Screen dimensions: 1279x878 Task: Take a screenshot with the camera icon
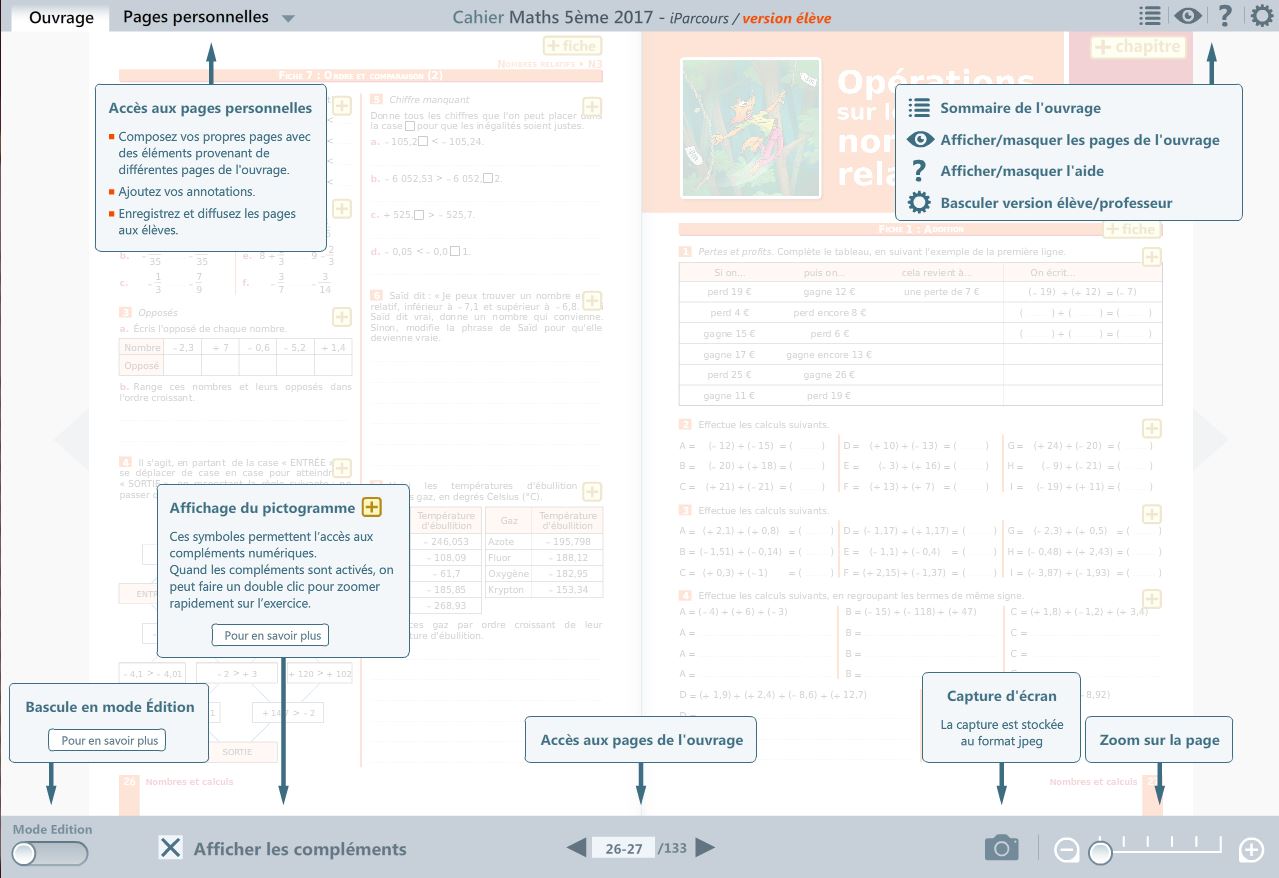tap(1001, 849)
